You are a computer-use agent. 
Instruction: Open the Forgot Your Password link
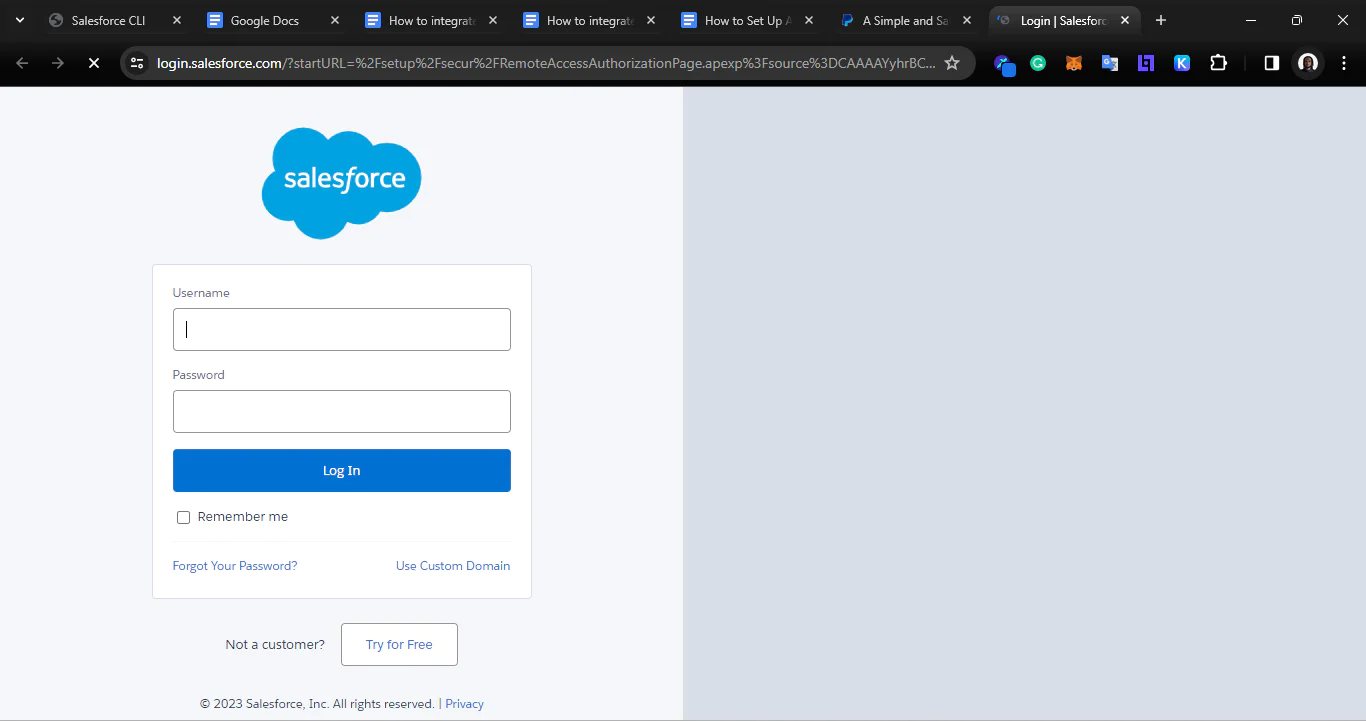point(235,566)
